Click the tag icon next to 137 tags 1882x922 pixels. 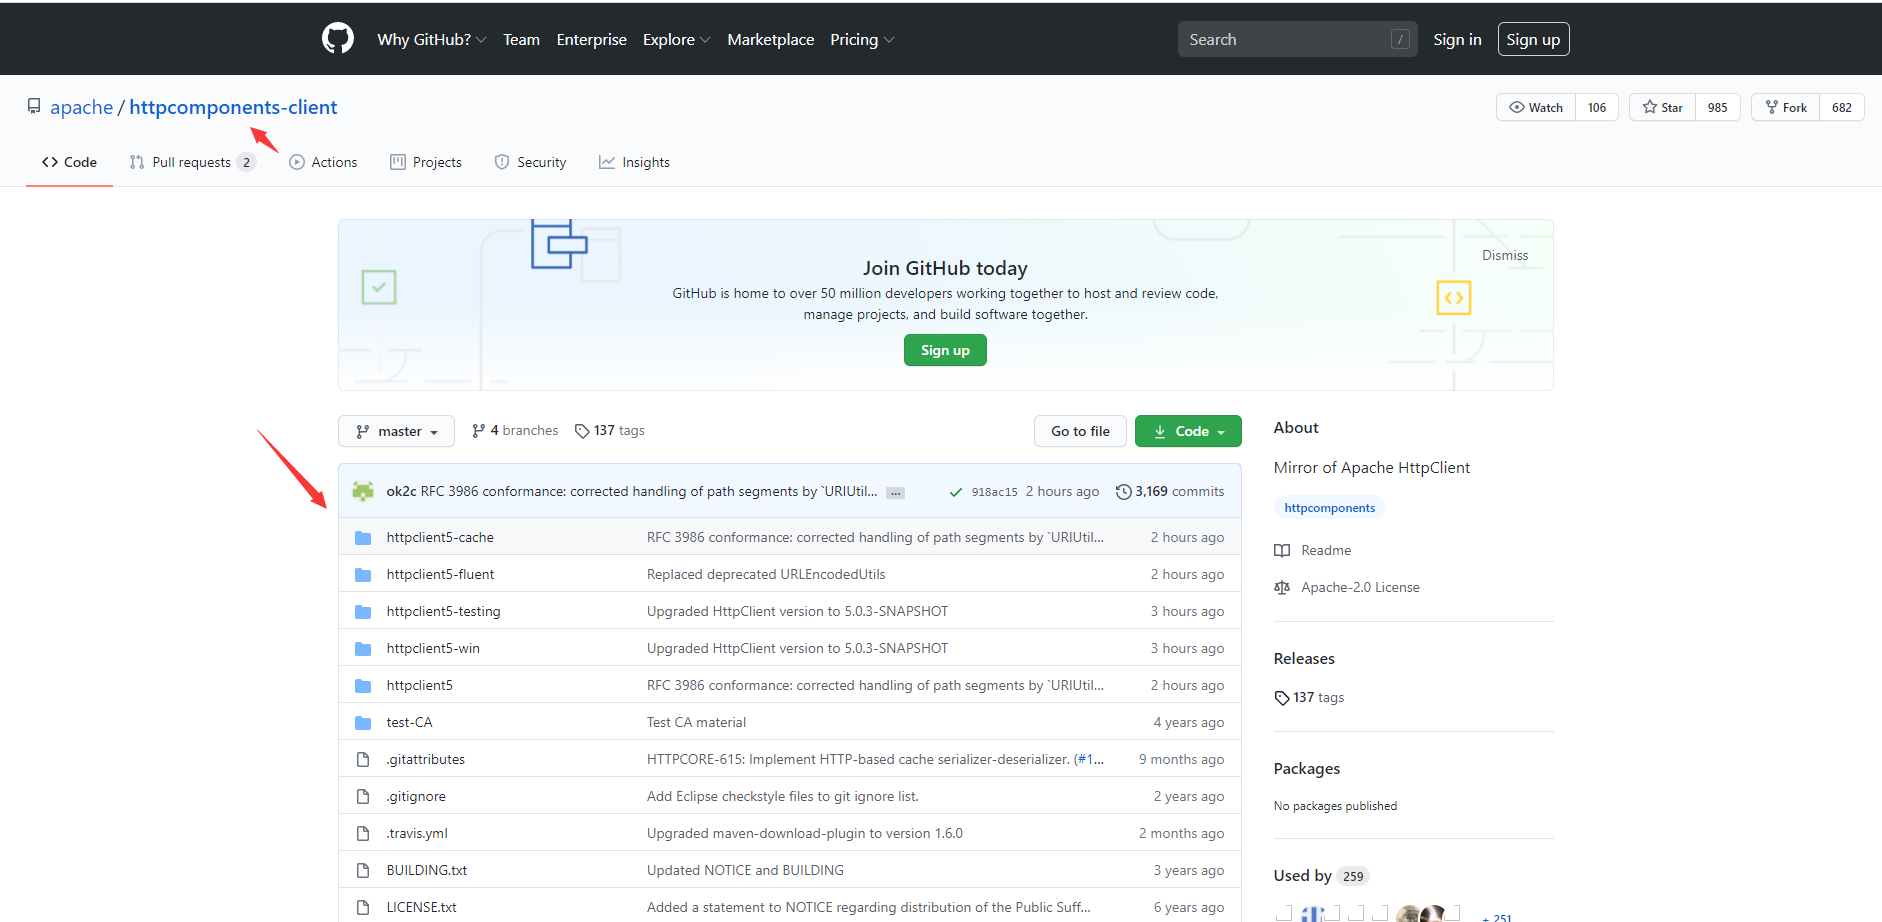tap(582, 430)
